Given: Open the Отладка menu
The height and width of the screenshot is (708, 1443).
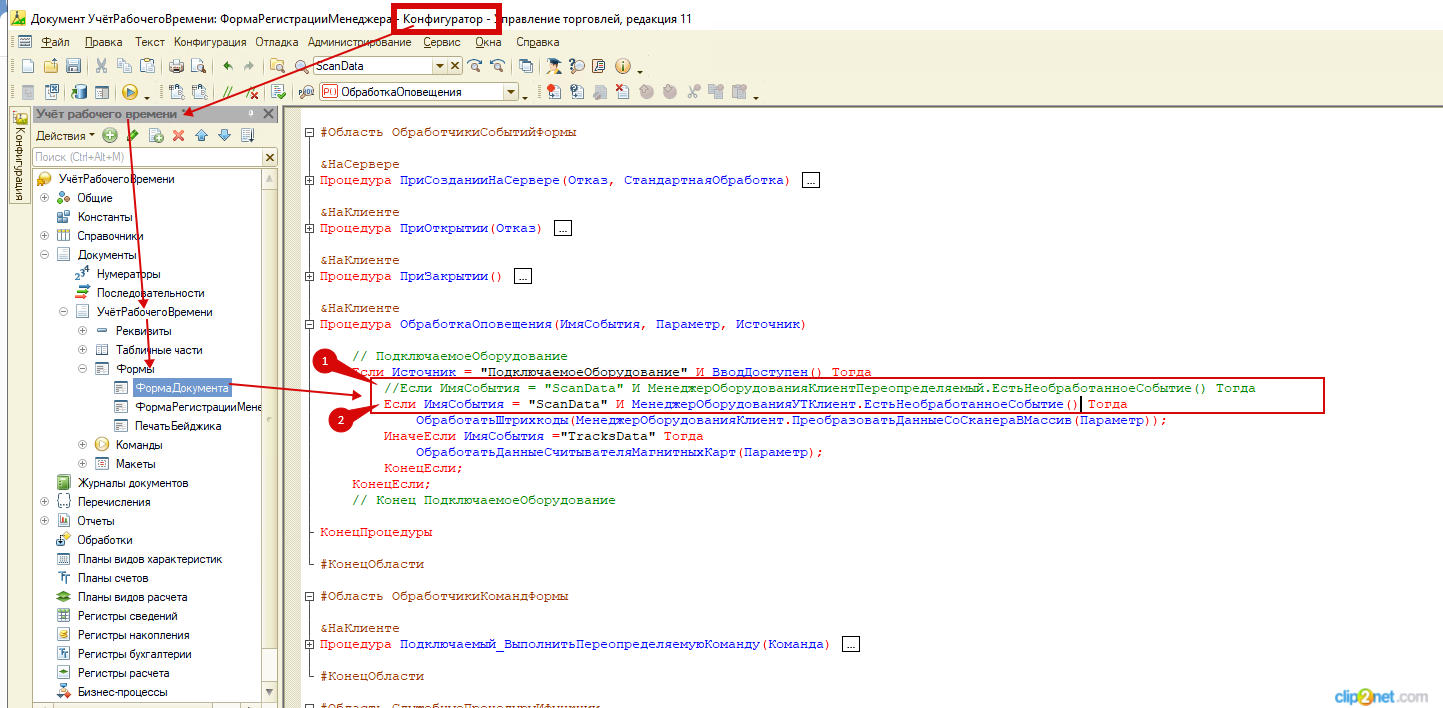Looking at the screenshot, I should pyautogui.click(x=277, y=43).
